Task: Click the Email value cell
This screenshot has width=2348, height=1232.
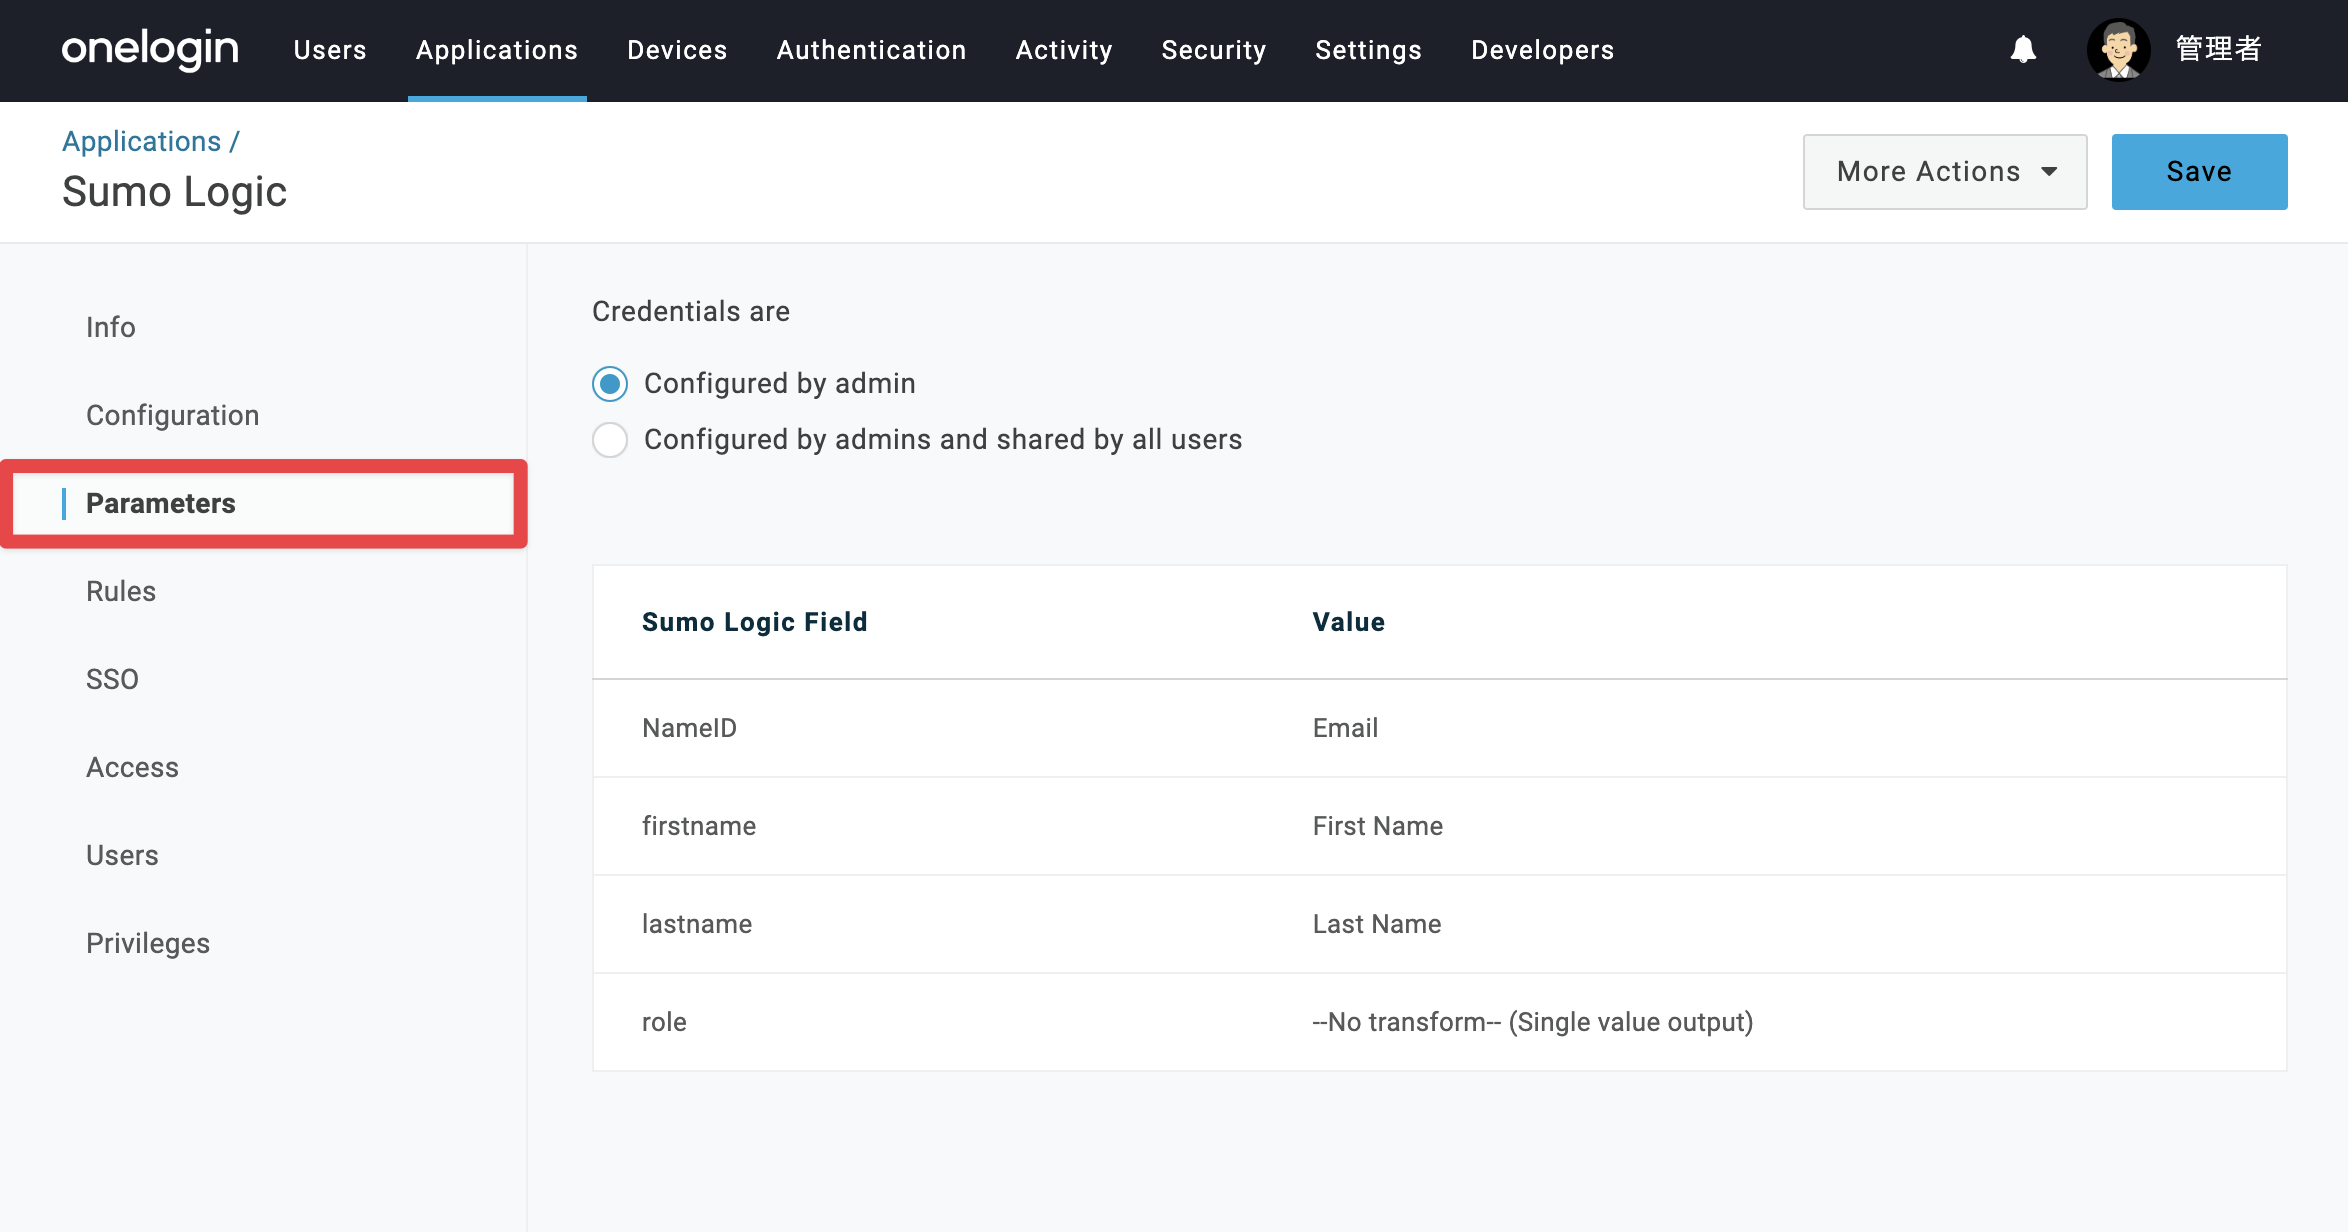Action: [1345, 728]
